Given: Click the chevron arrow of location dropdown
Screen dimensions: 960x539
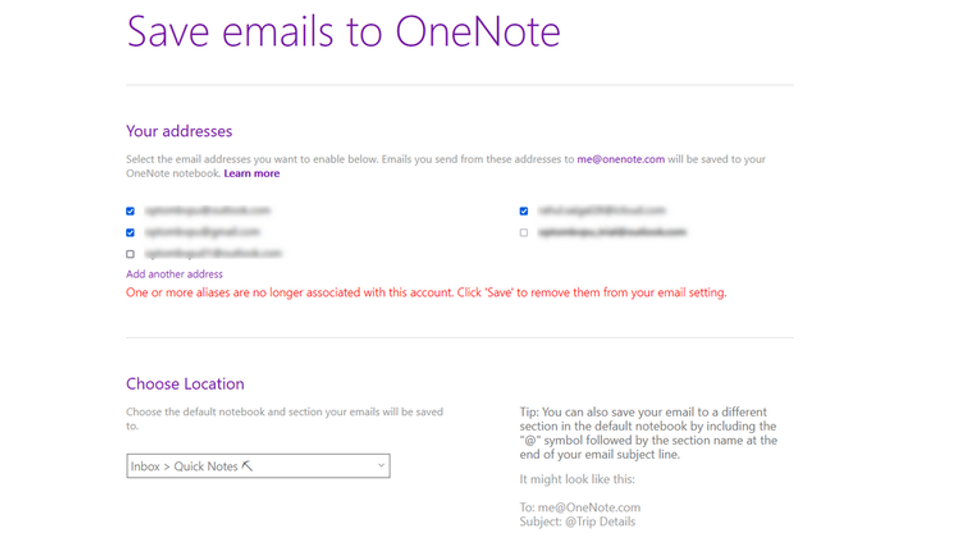Looking at the screenshot, I should [x=381, y=466].
